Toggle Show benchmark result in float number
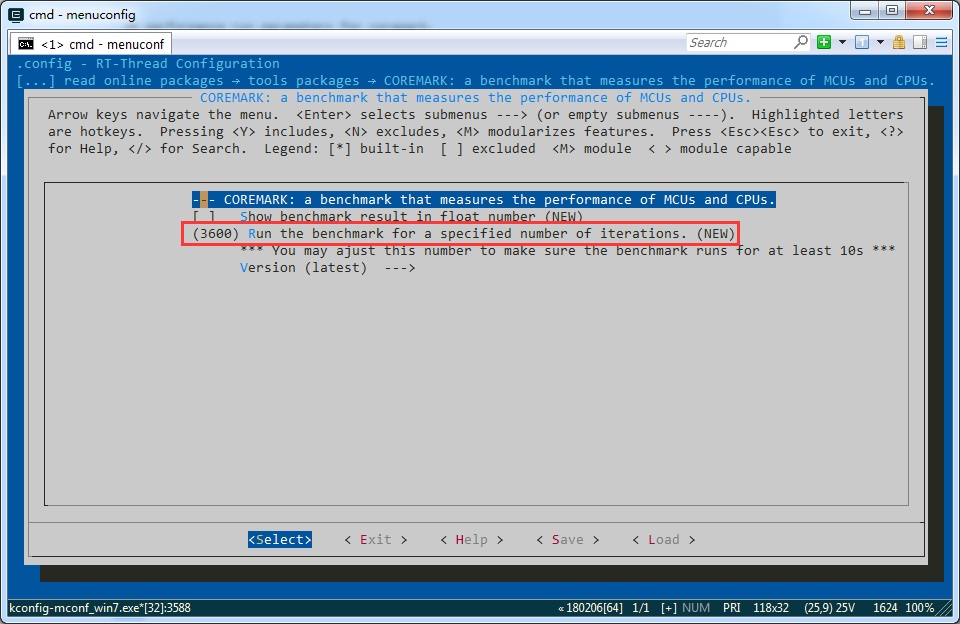The image size is (960, 624). click(204, 217)
